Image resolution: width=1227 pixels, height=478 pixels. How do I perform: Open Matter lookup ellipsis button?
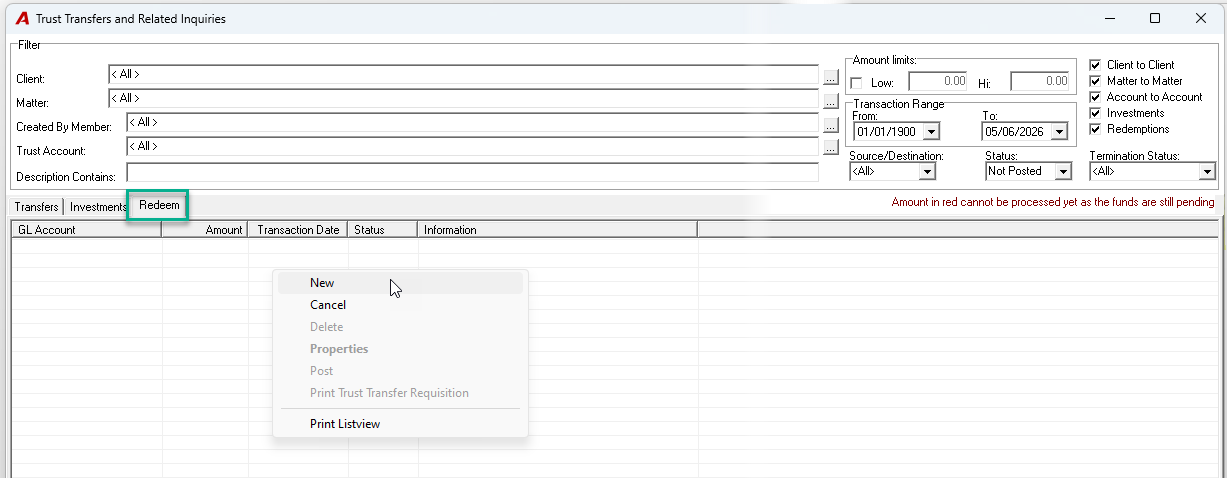(830, 100)
